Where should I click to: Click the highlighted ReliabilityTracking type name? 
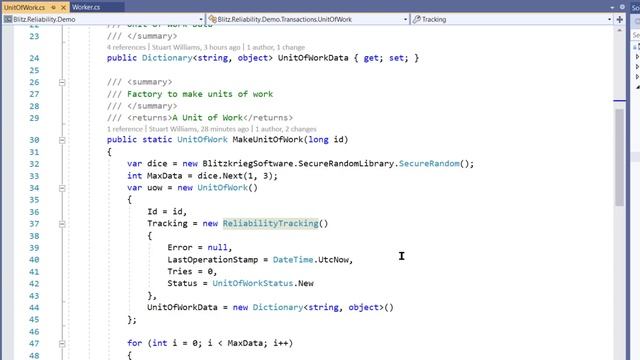pos(270,224)
